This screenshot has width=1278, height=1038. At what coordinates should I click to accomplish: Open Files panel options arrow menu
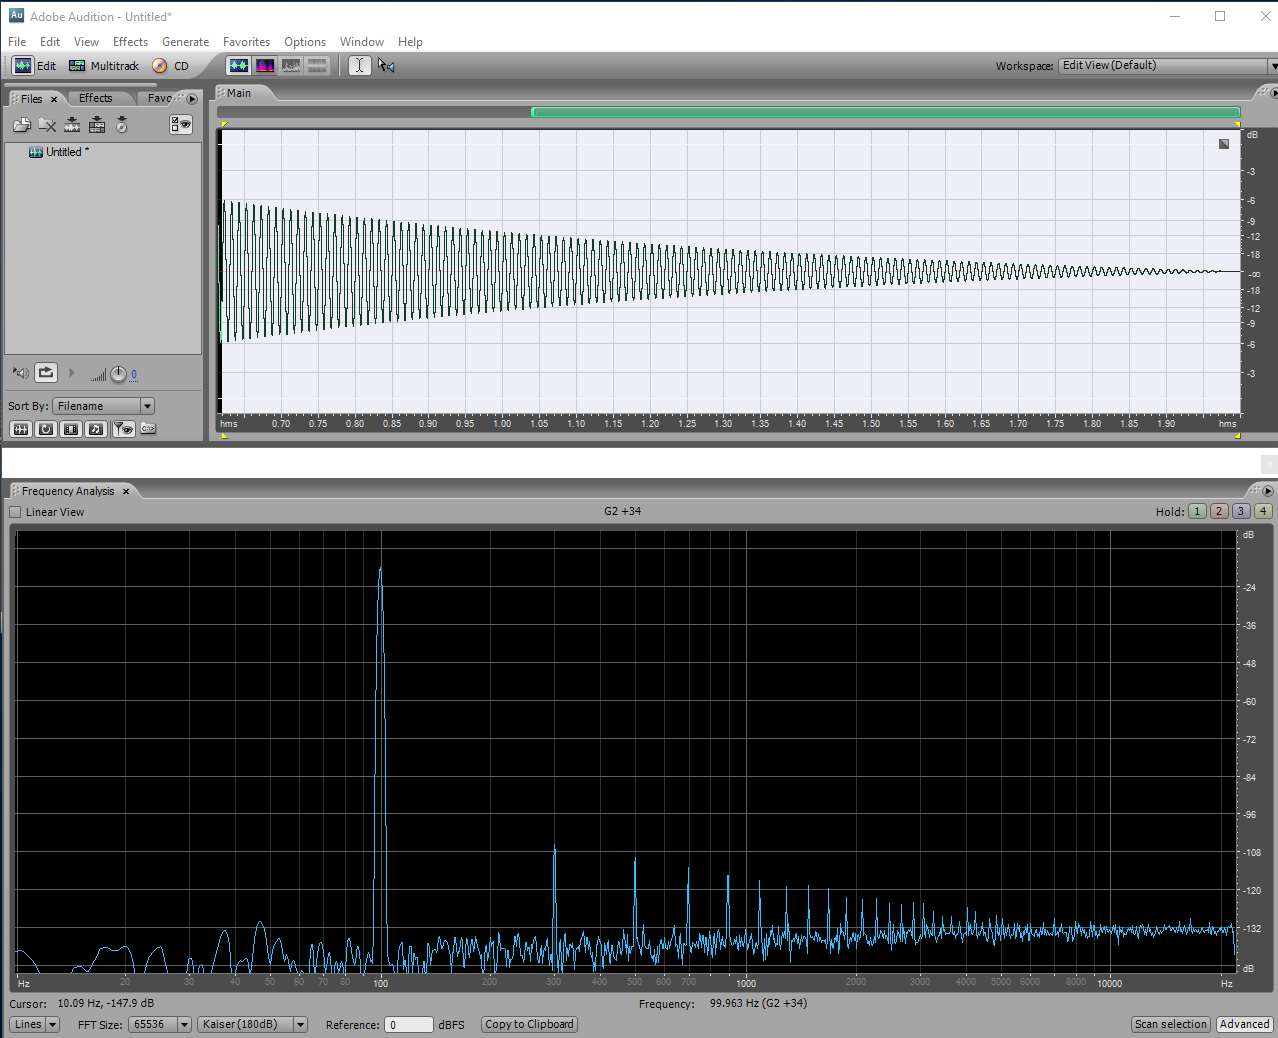pyautogui.click(x=192, y=99)
